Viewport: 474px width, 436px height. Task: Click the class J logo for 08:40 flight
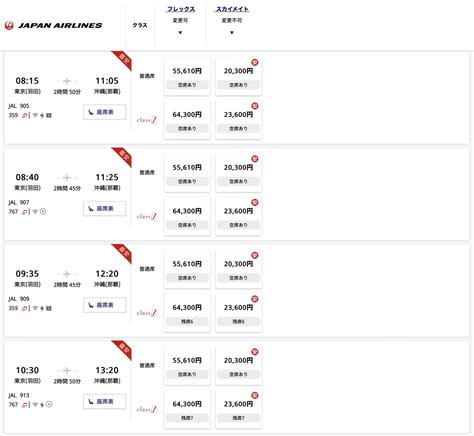coord(147,217)
